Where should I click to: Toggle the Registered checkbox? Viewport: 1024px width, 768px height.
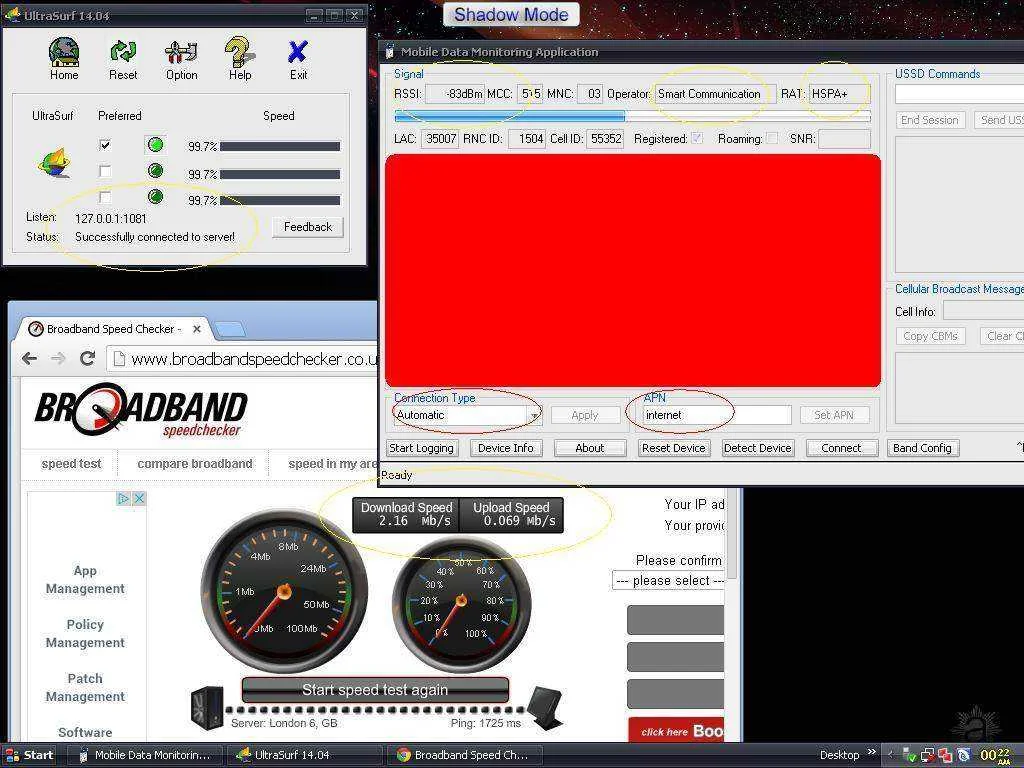click(x=697, y=138)
